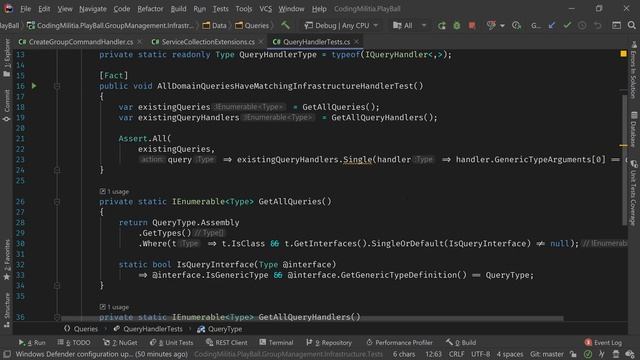Commit changes with the green checkmark
The height and width of the screenshot is (360, 640).
pyautogui.click(x=567, y=26)
